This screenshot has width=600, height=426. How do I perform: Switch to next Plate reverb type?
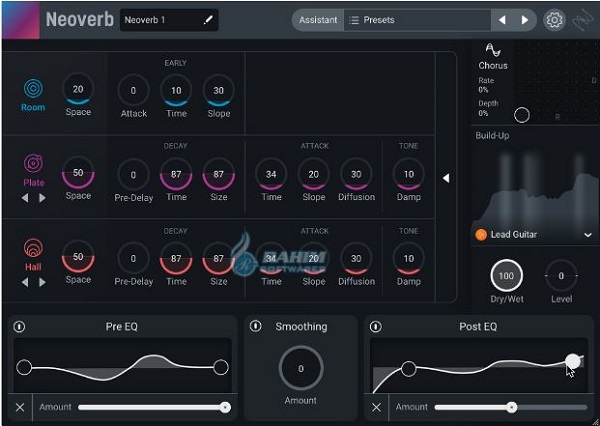point(42,198)
